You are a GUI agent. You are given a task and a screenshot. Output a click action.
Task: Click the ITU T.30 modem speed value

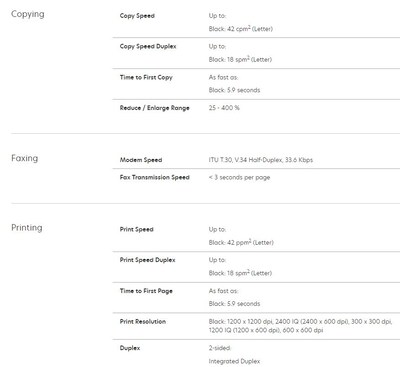coord(261,160)
